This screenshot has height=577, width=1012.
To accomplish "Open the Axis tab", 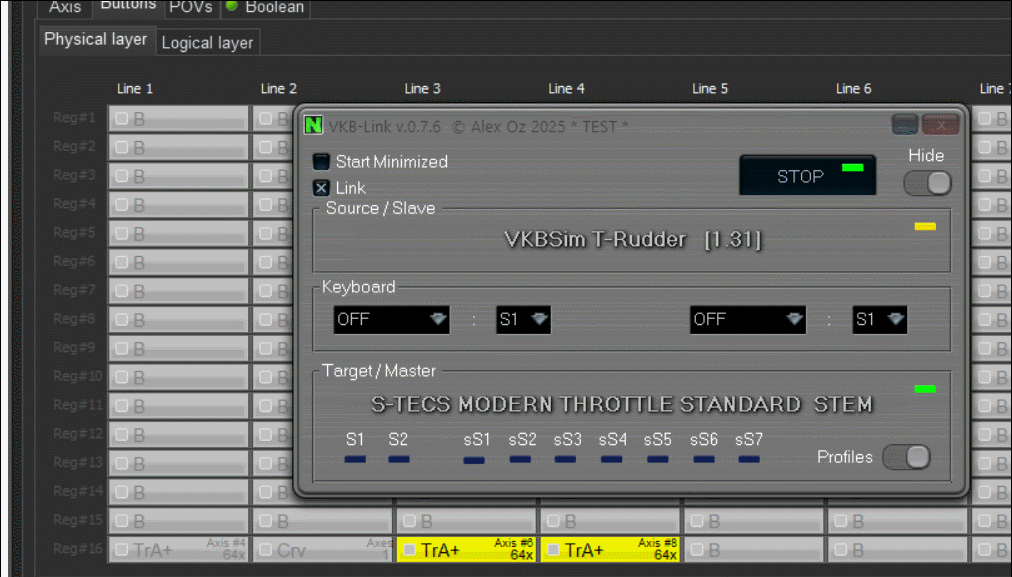I will (x=65, y=8).
